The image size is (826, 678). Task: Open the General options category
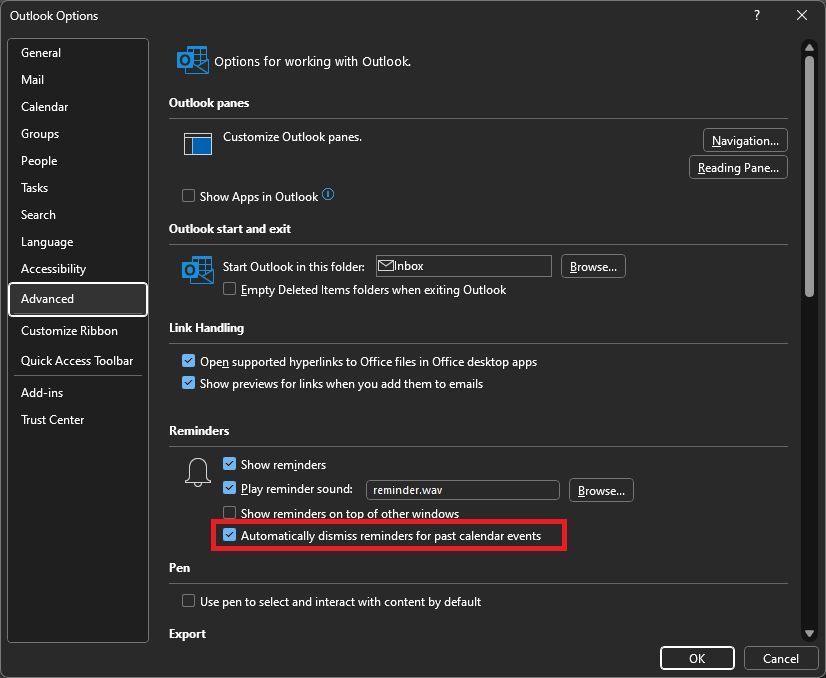78,53
